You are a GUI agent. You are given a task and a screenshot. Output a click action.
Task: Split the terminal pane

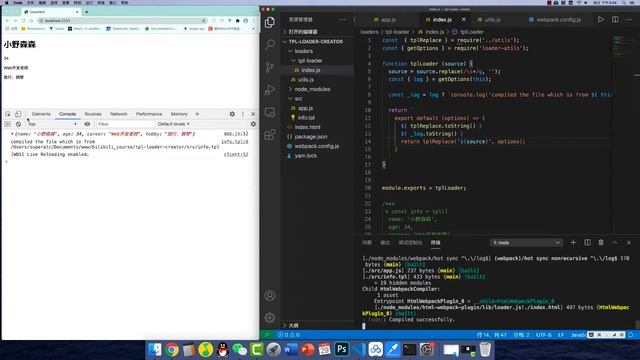click(x=587, y=242)
